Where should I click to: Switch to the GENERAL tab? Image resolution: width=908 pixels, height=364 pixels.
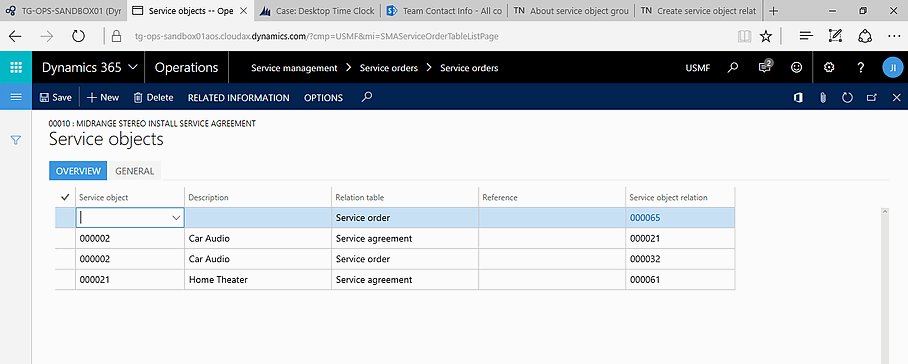click(134, 171)
